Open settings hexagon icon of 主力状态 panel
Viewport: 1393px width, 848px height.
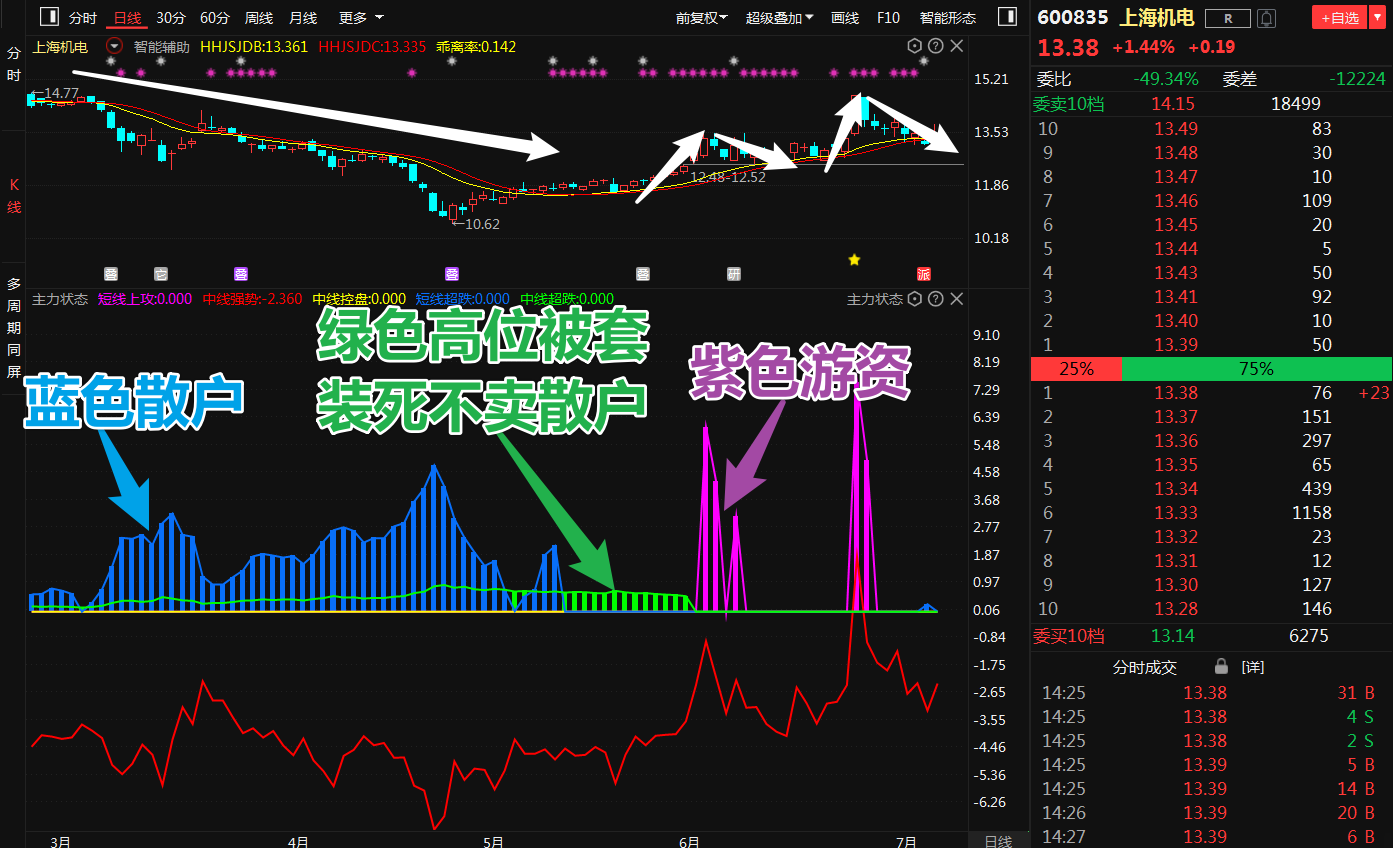tap(914, 299)
